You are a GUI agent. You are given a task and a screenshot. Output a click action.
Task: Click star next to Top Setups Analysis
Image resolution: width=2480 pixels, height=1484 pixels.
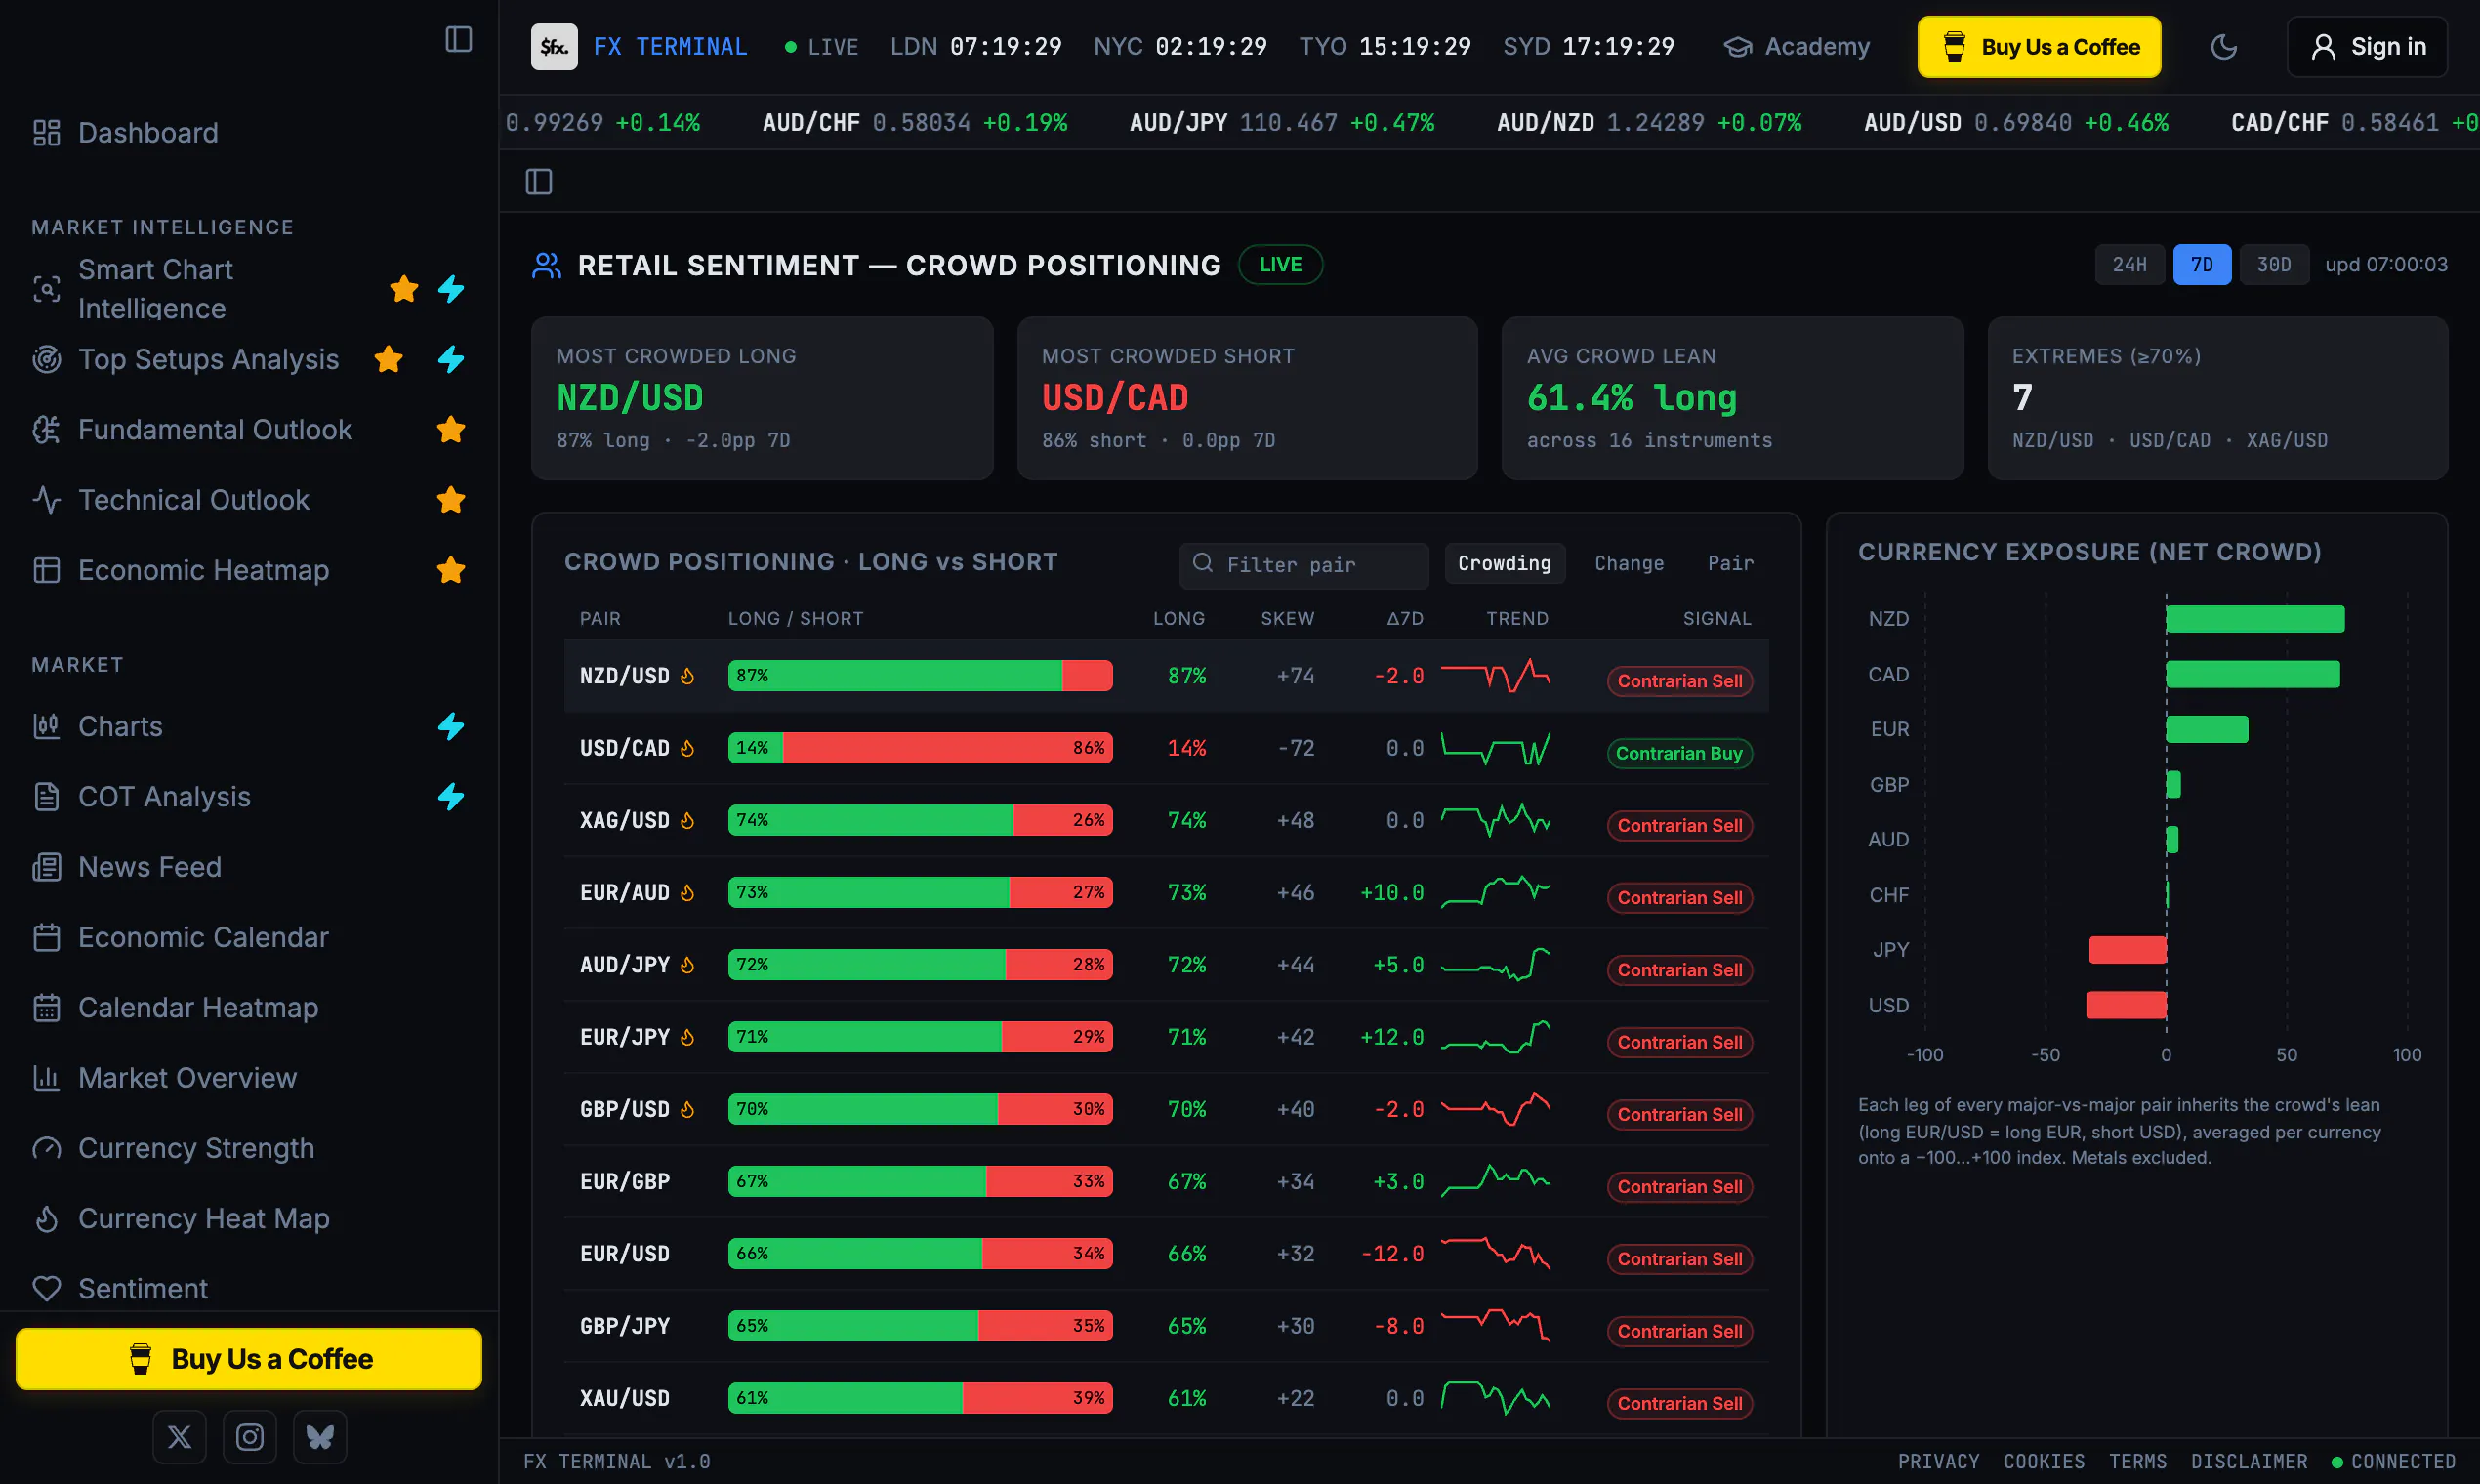pos(388,358)
